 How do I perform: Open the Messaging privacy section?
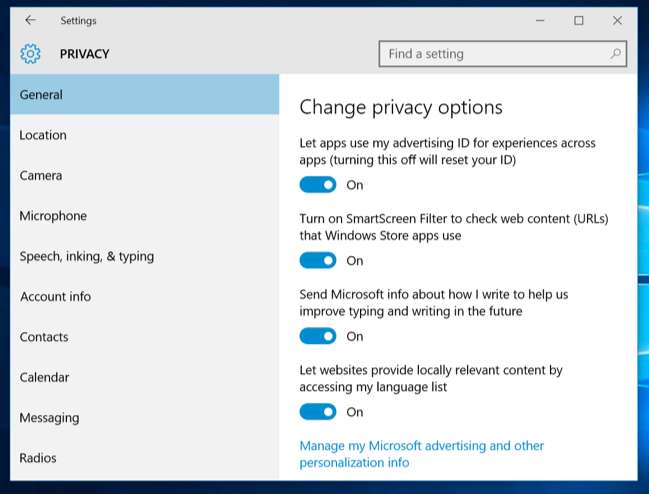coord(49,418)
